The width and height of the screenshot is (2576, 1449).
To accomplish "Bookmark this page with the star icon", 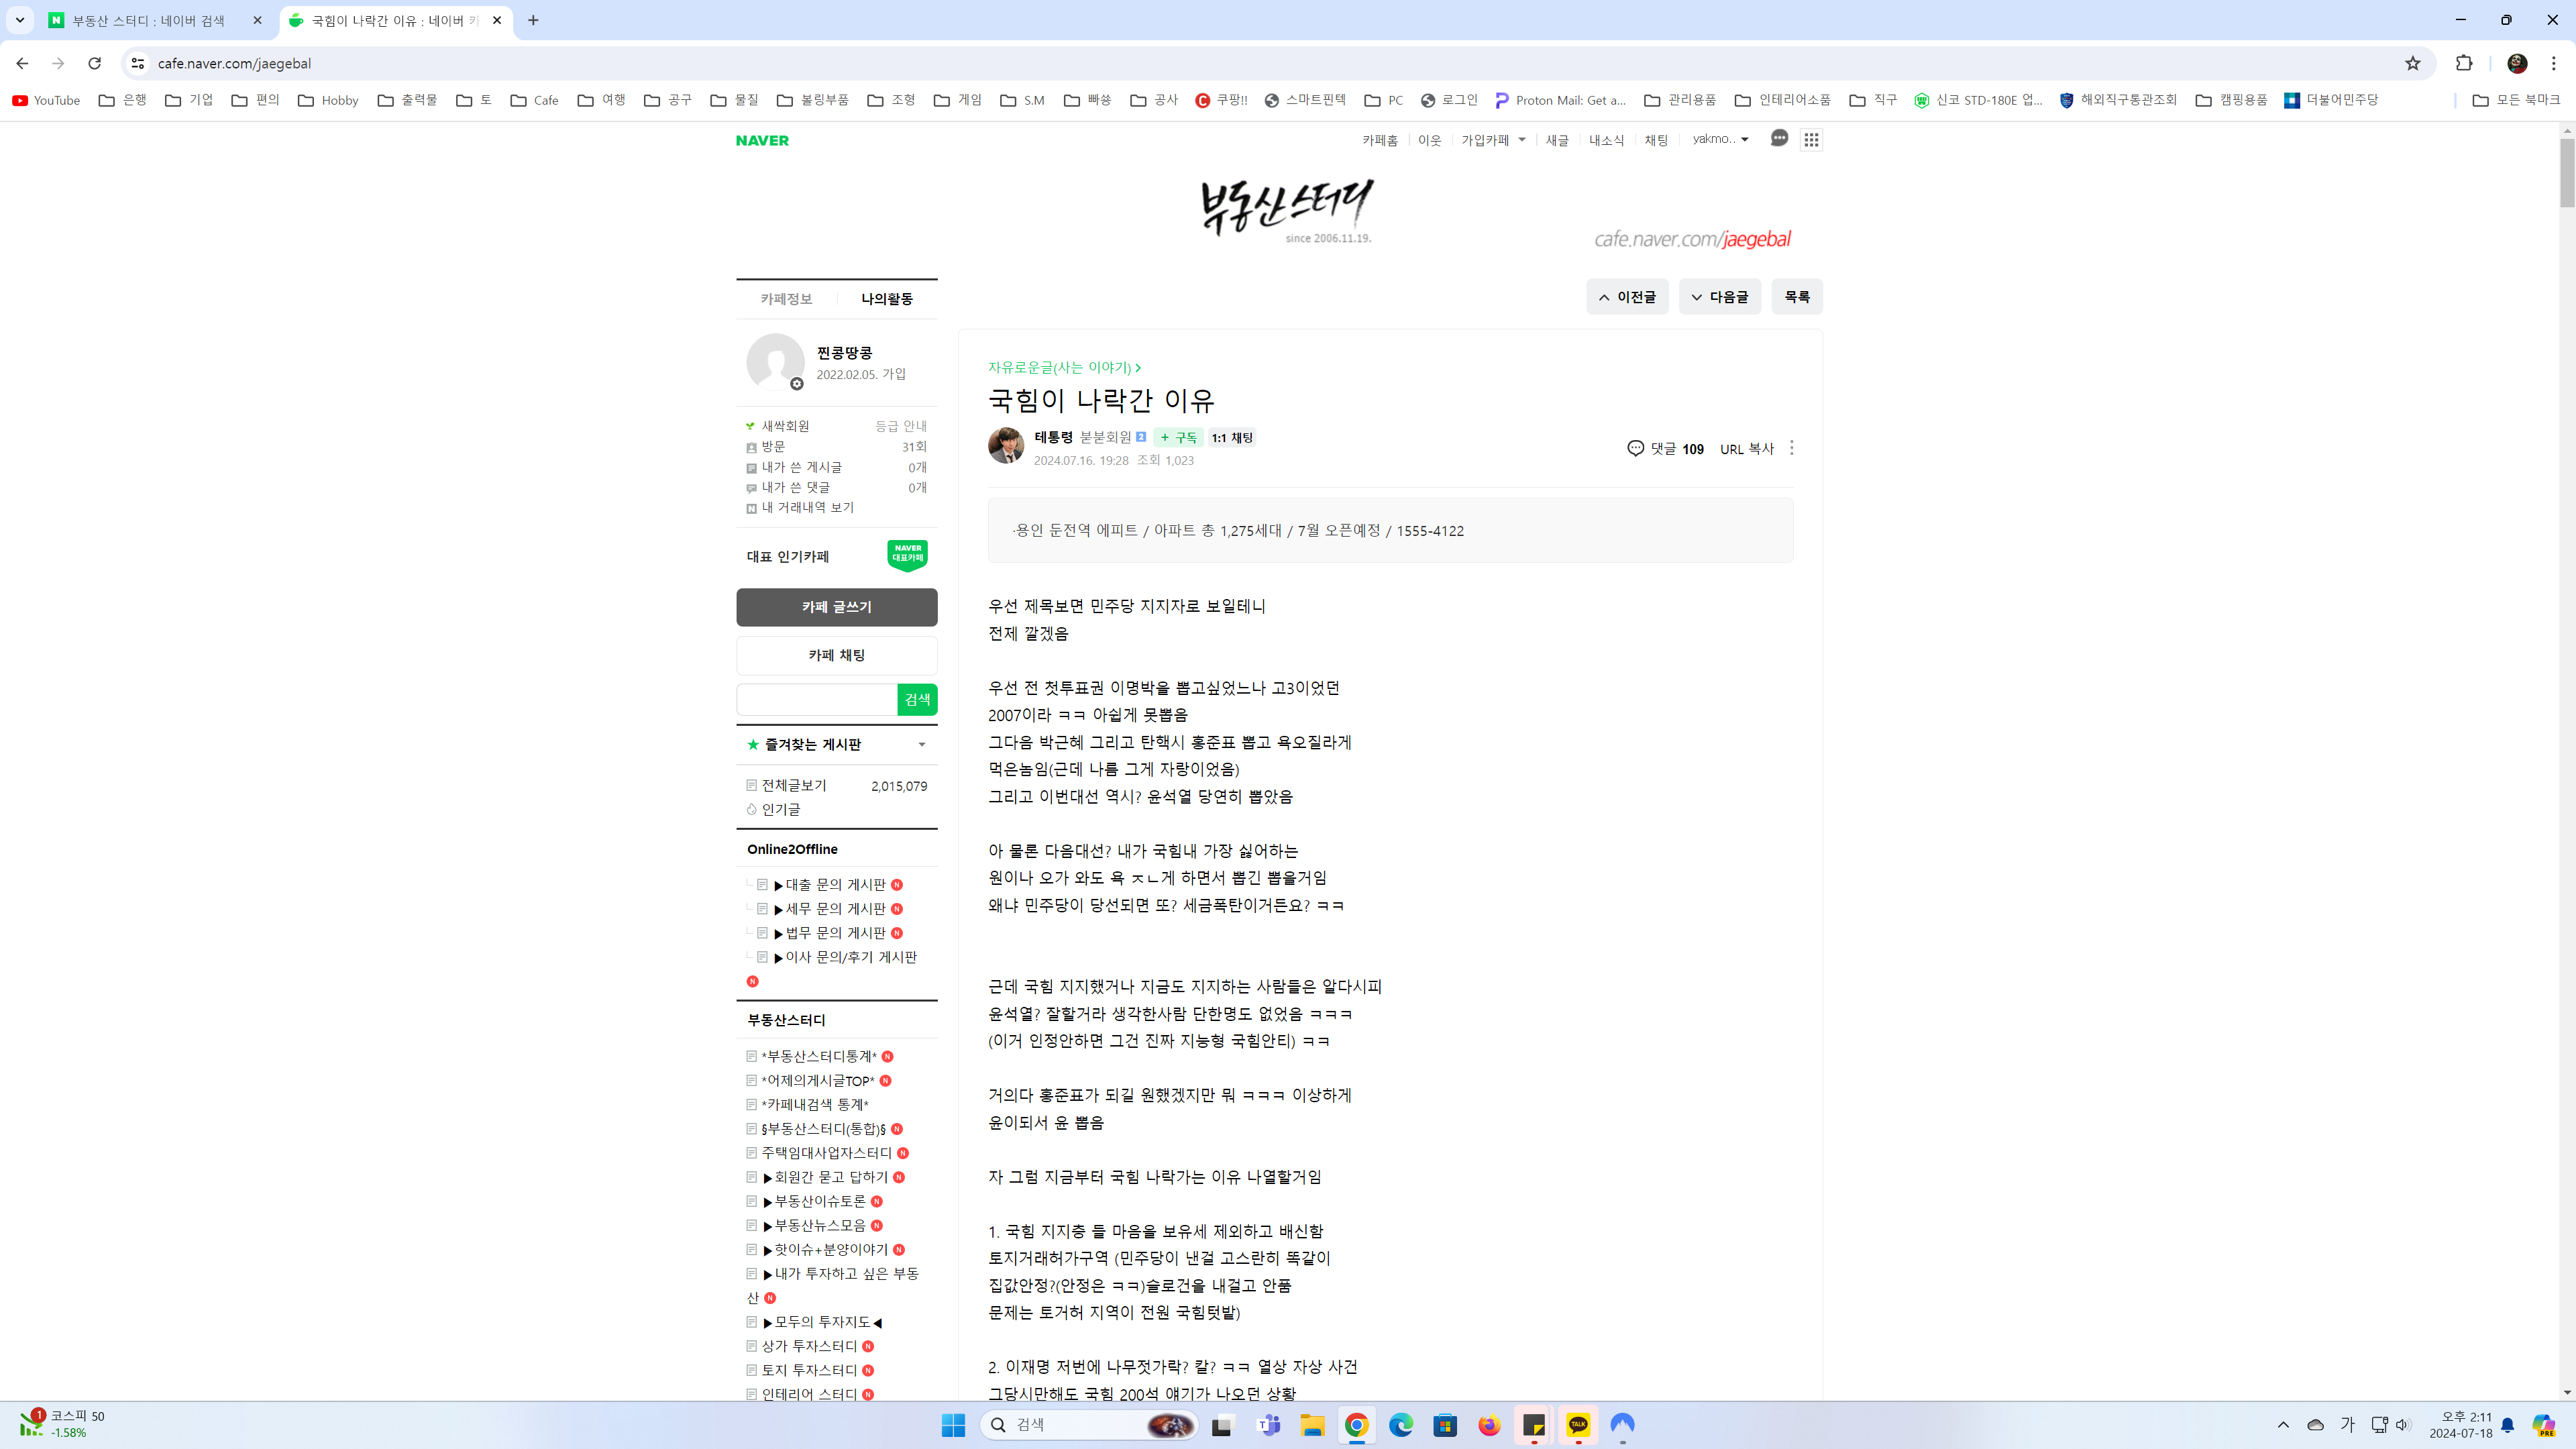I will click(2412, 63).
